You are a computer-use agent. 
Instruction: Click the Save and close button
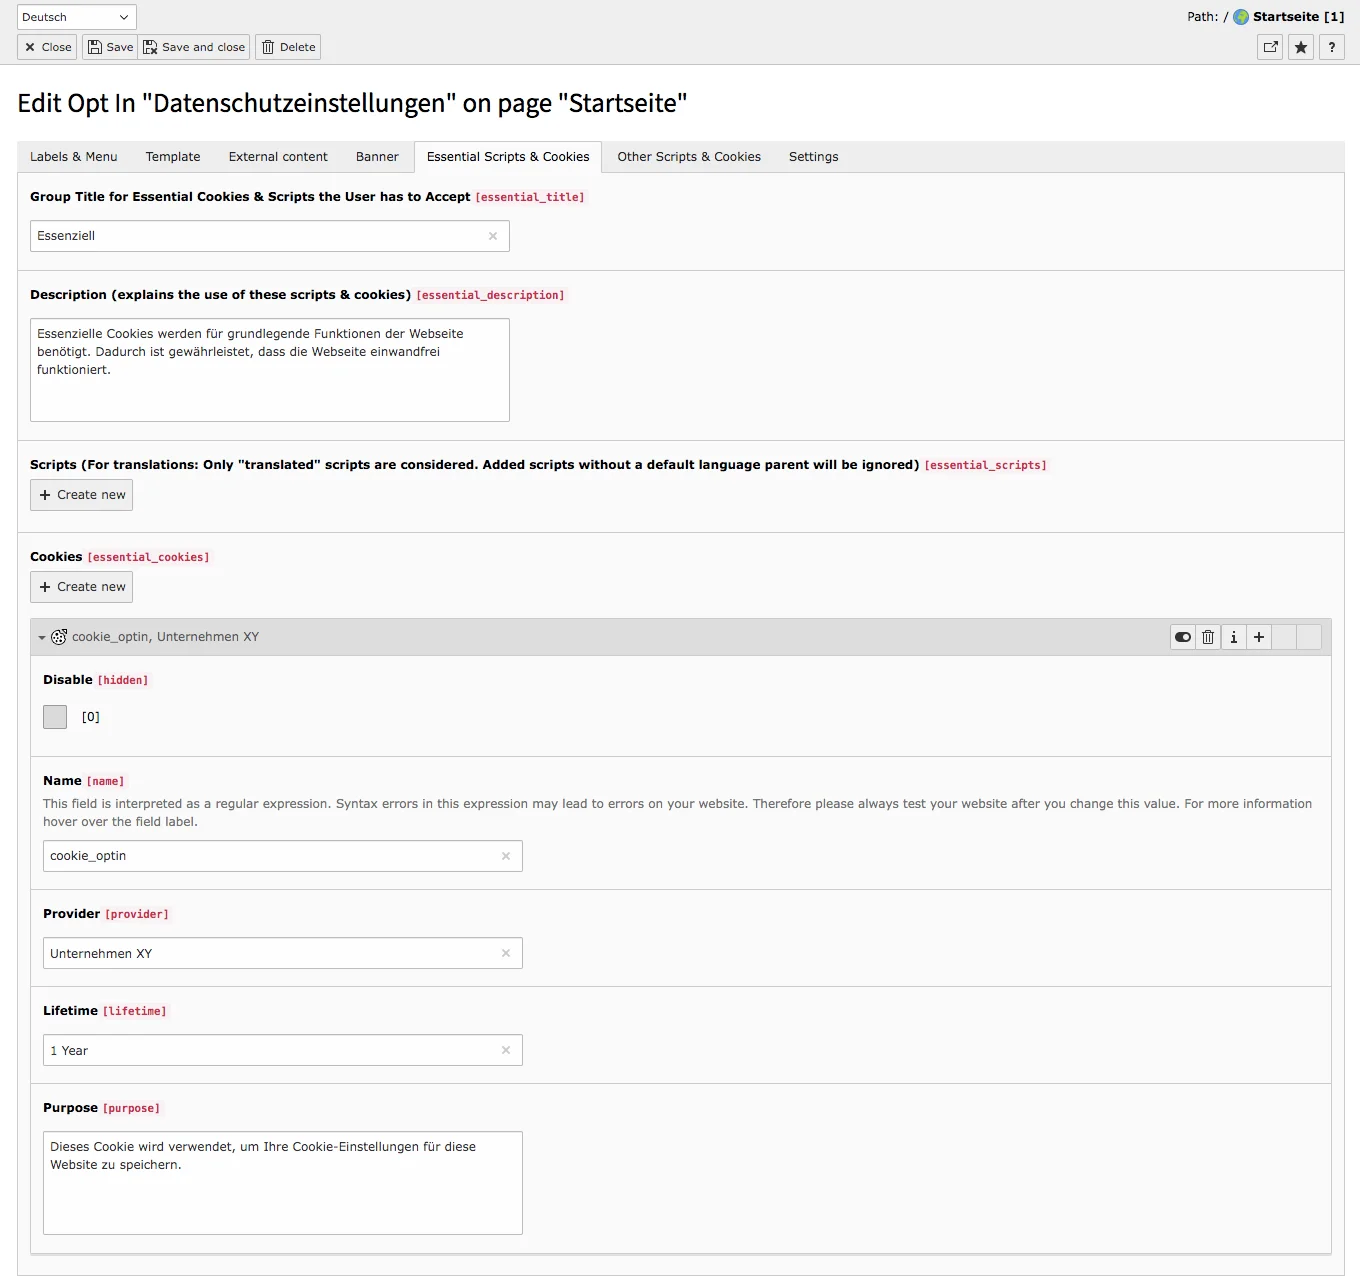(194, 47)
